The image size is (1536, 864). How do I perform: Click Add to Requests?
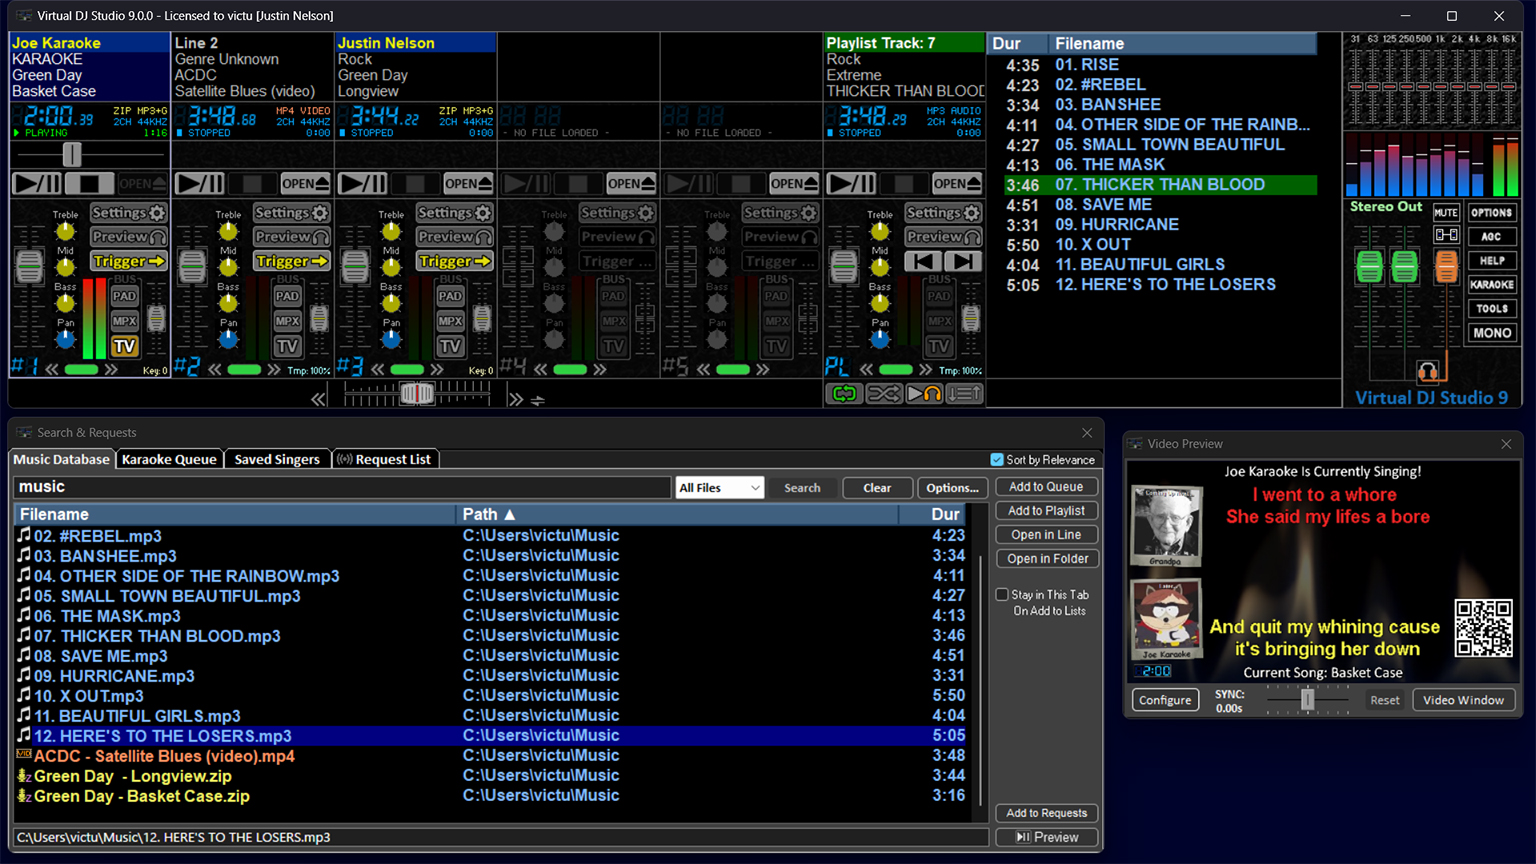pyautogui.click(x=1046, y=813)
